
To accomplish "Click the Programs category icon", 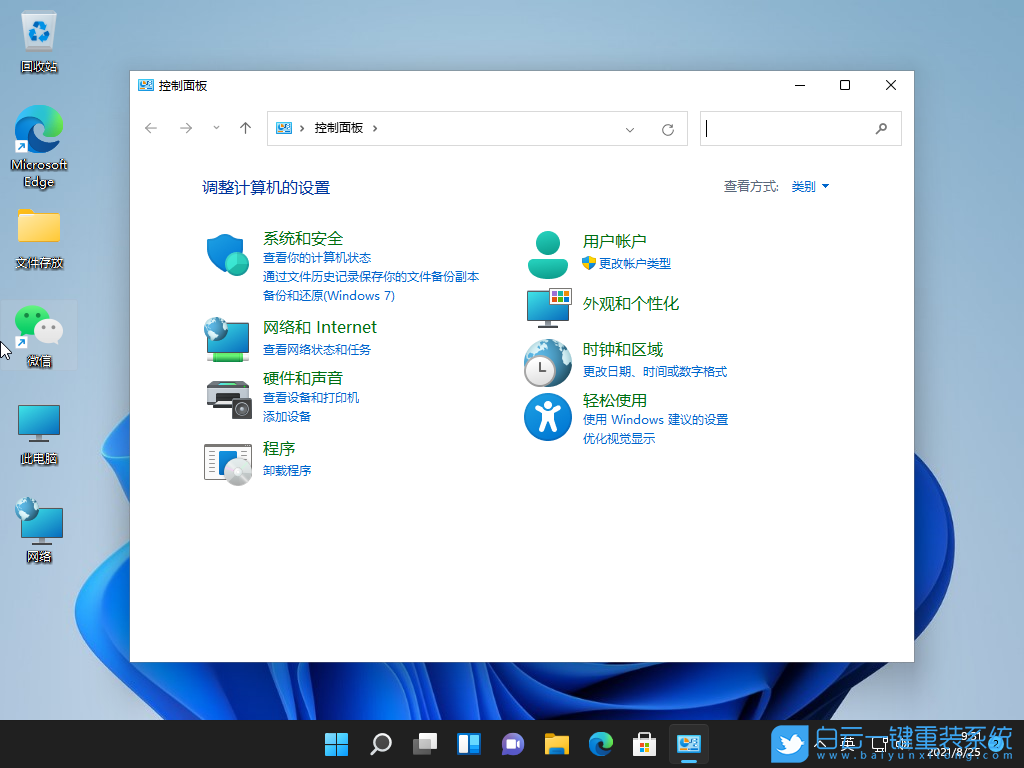I will [x=228, y=462].
